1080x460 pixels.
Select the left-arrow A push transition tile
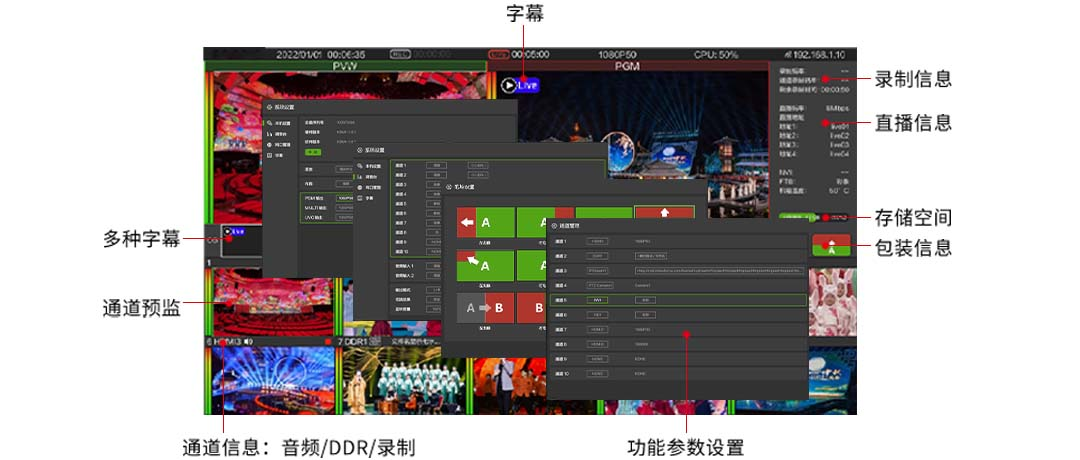tap(485, 222)
